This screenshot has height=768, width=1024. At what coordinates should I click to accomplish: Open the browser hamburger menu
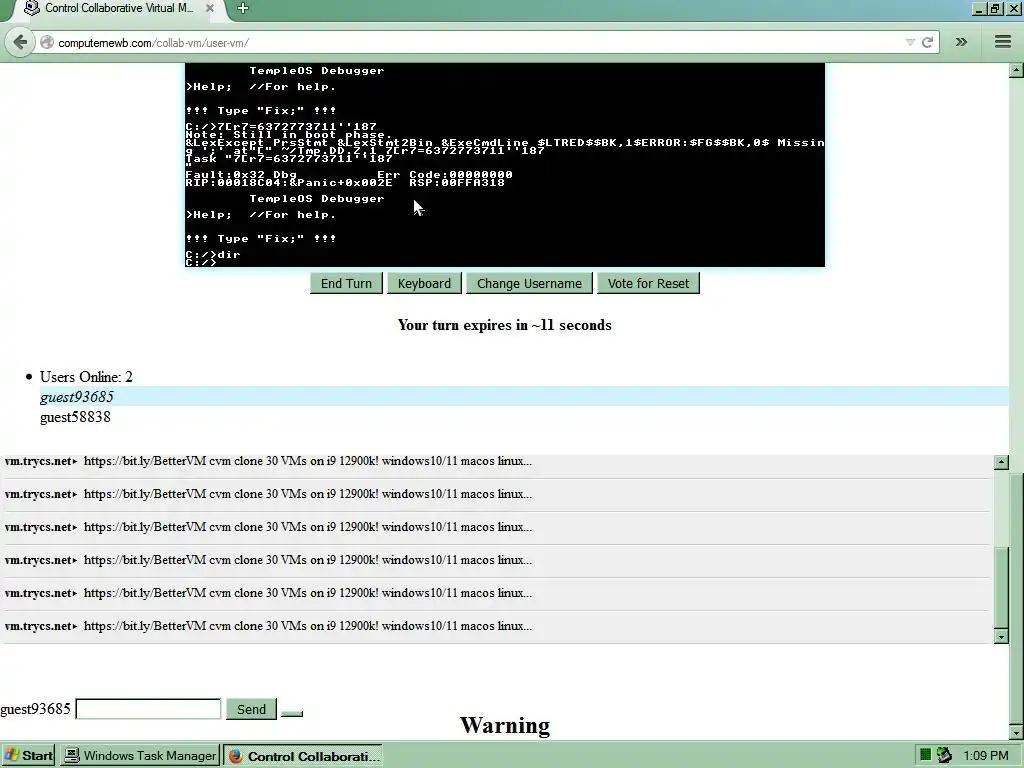[x=1003, y=42]
